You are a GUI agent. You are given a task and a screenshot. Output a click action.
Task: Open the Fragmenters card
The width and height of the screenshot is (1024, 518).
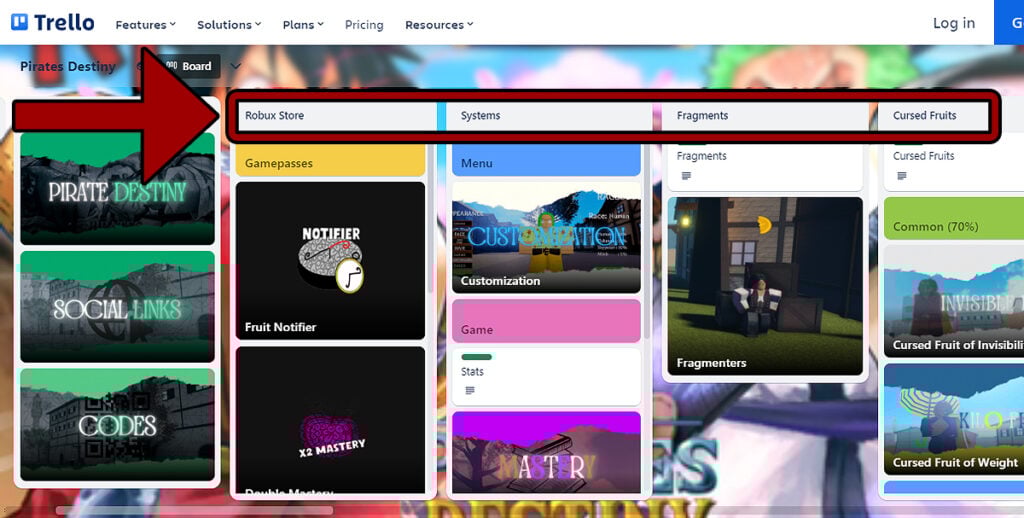[765, 286]
